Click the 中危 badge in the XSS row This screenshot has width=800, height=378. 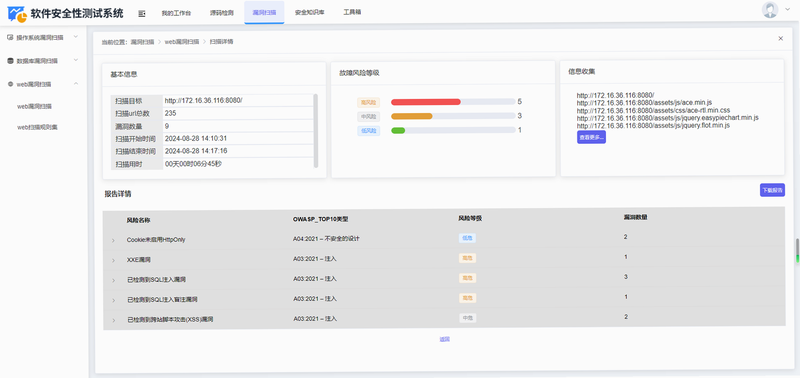click(x=467, y=318)
